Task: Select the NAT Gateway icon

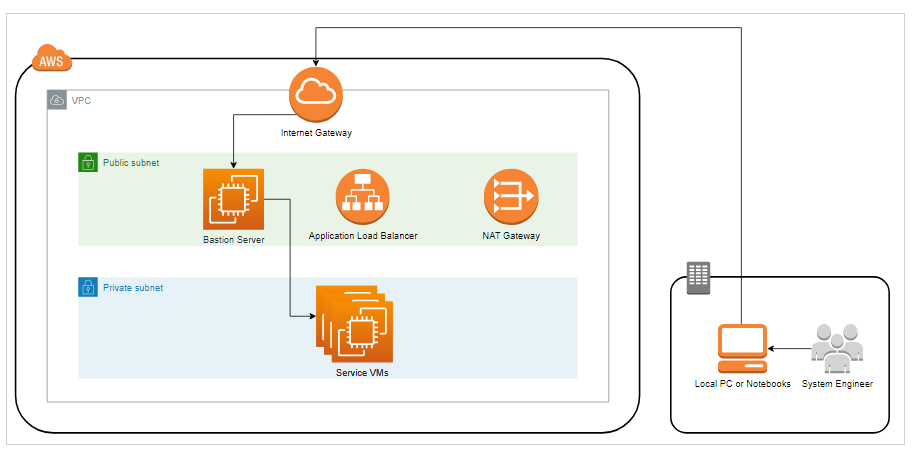Action: 510,196
